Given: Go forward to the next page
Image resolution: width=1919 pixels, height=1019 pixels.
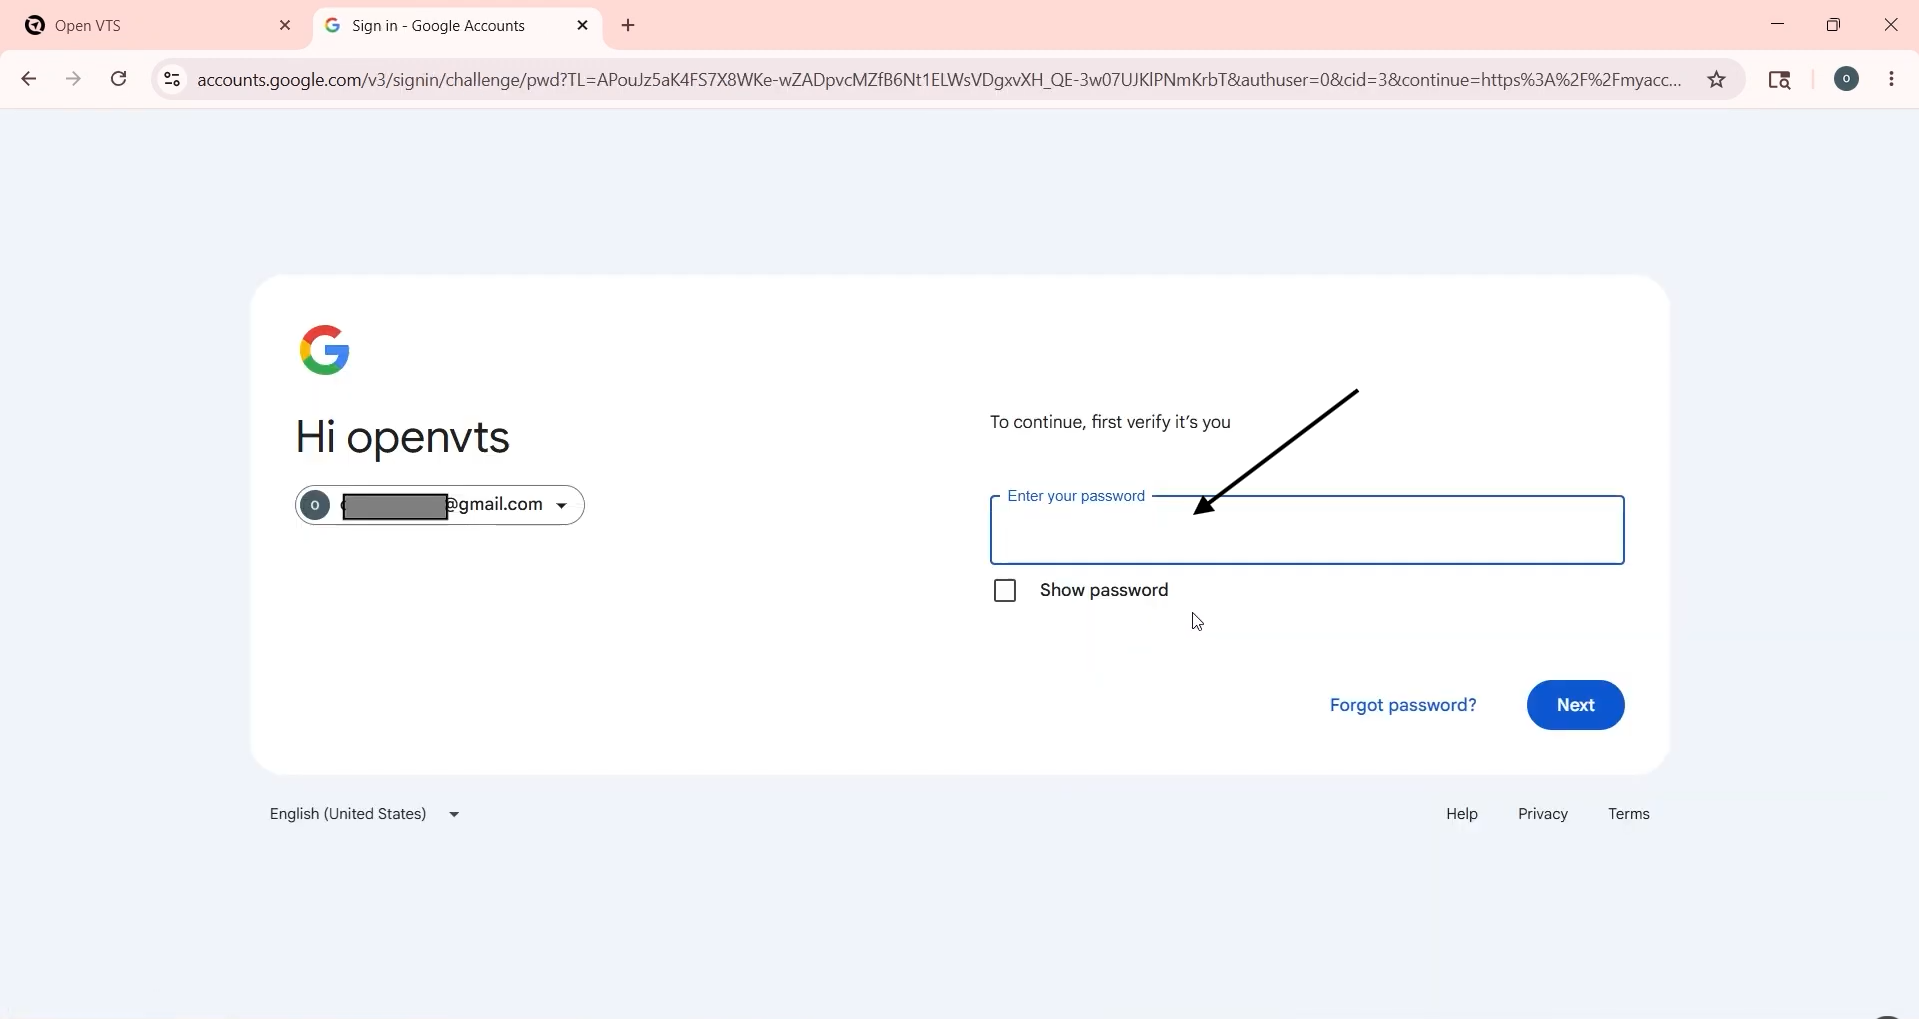Looking at the screenshot, I should click(x=74, y=80).
